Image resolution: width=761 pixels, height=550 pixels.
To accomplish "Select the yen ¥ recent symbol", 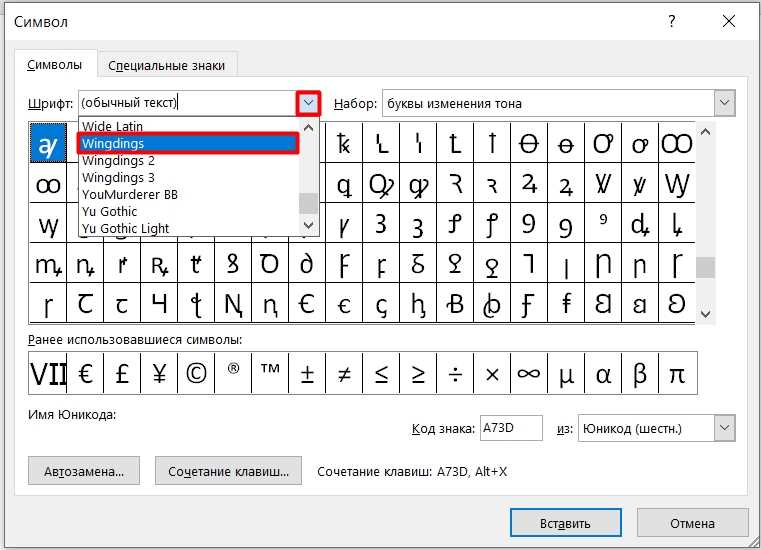I will (x=159, y=373).
